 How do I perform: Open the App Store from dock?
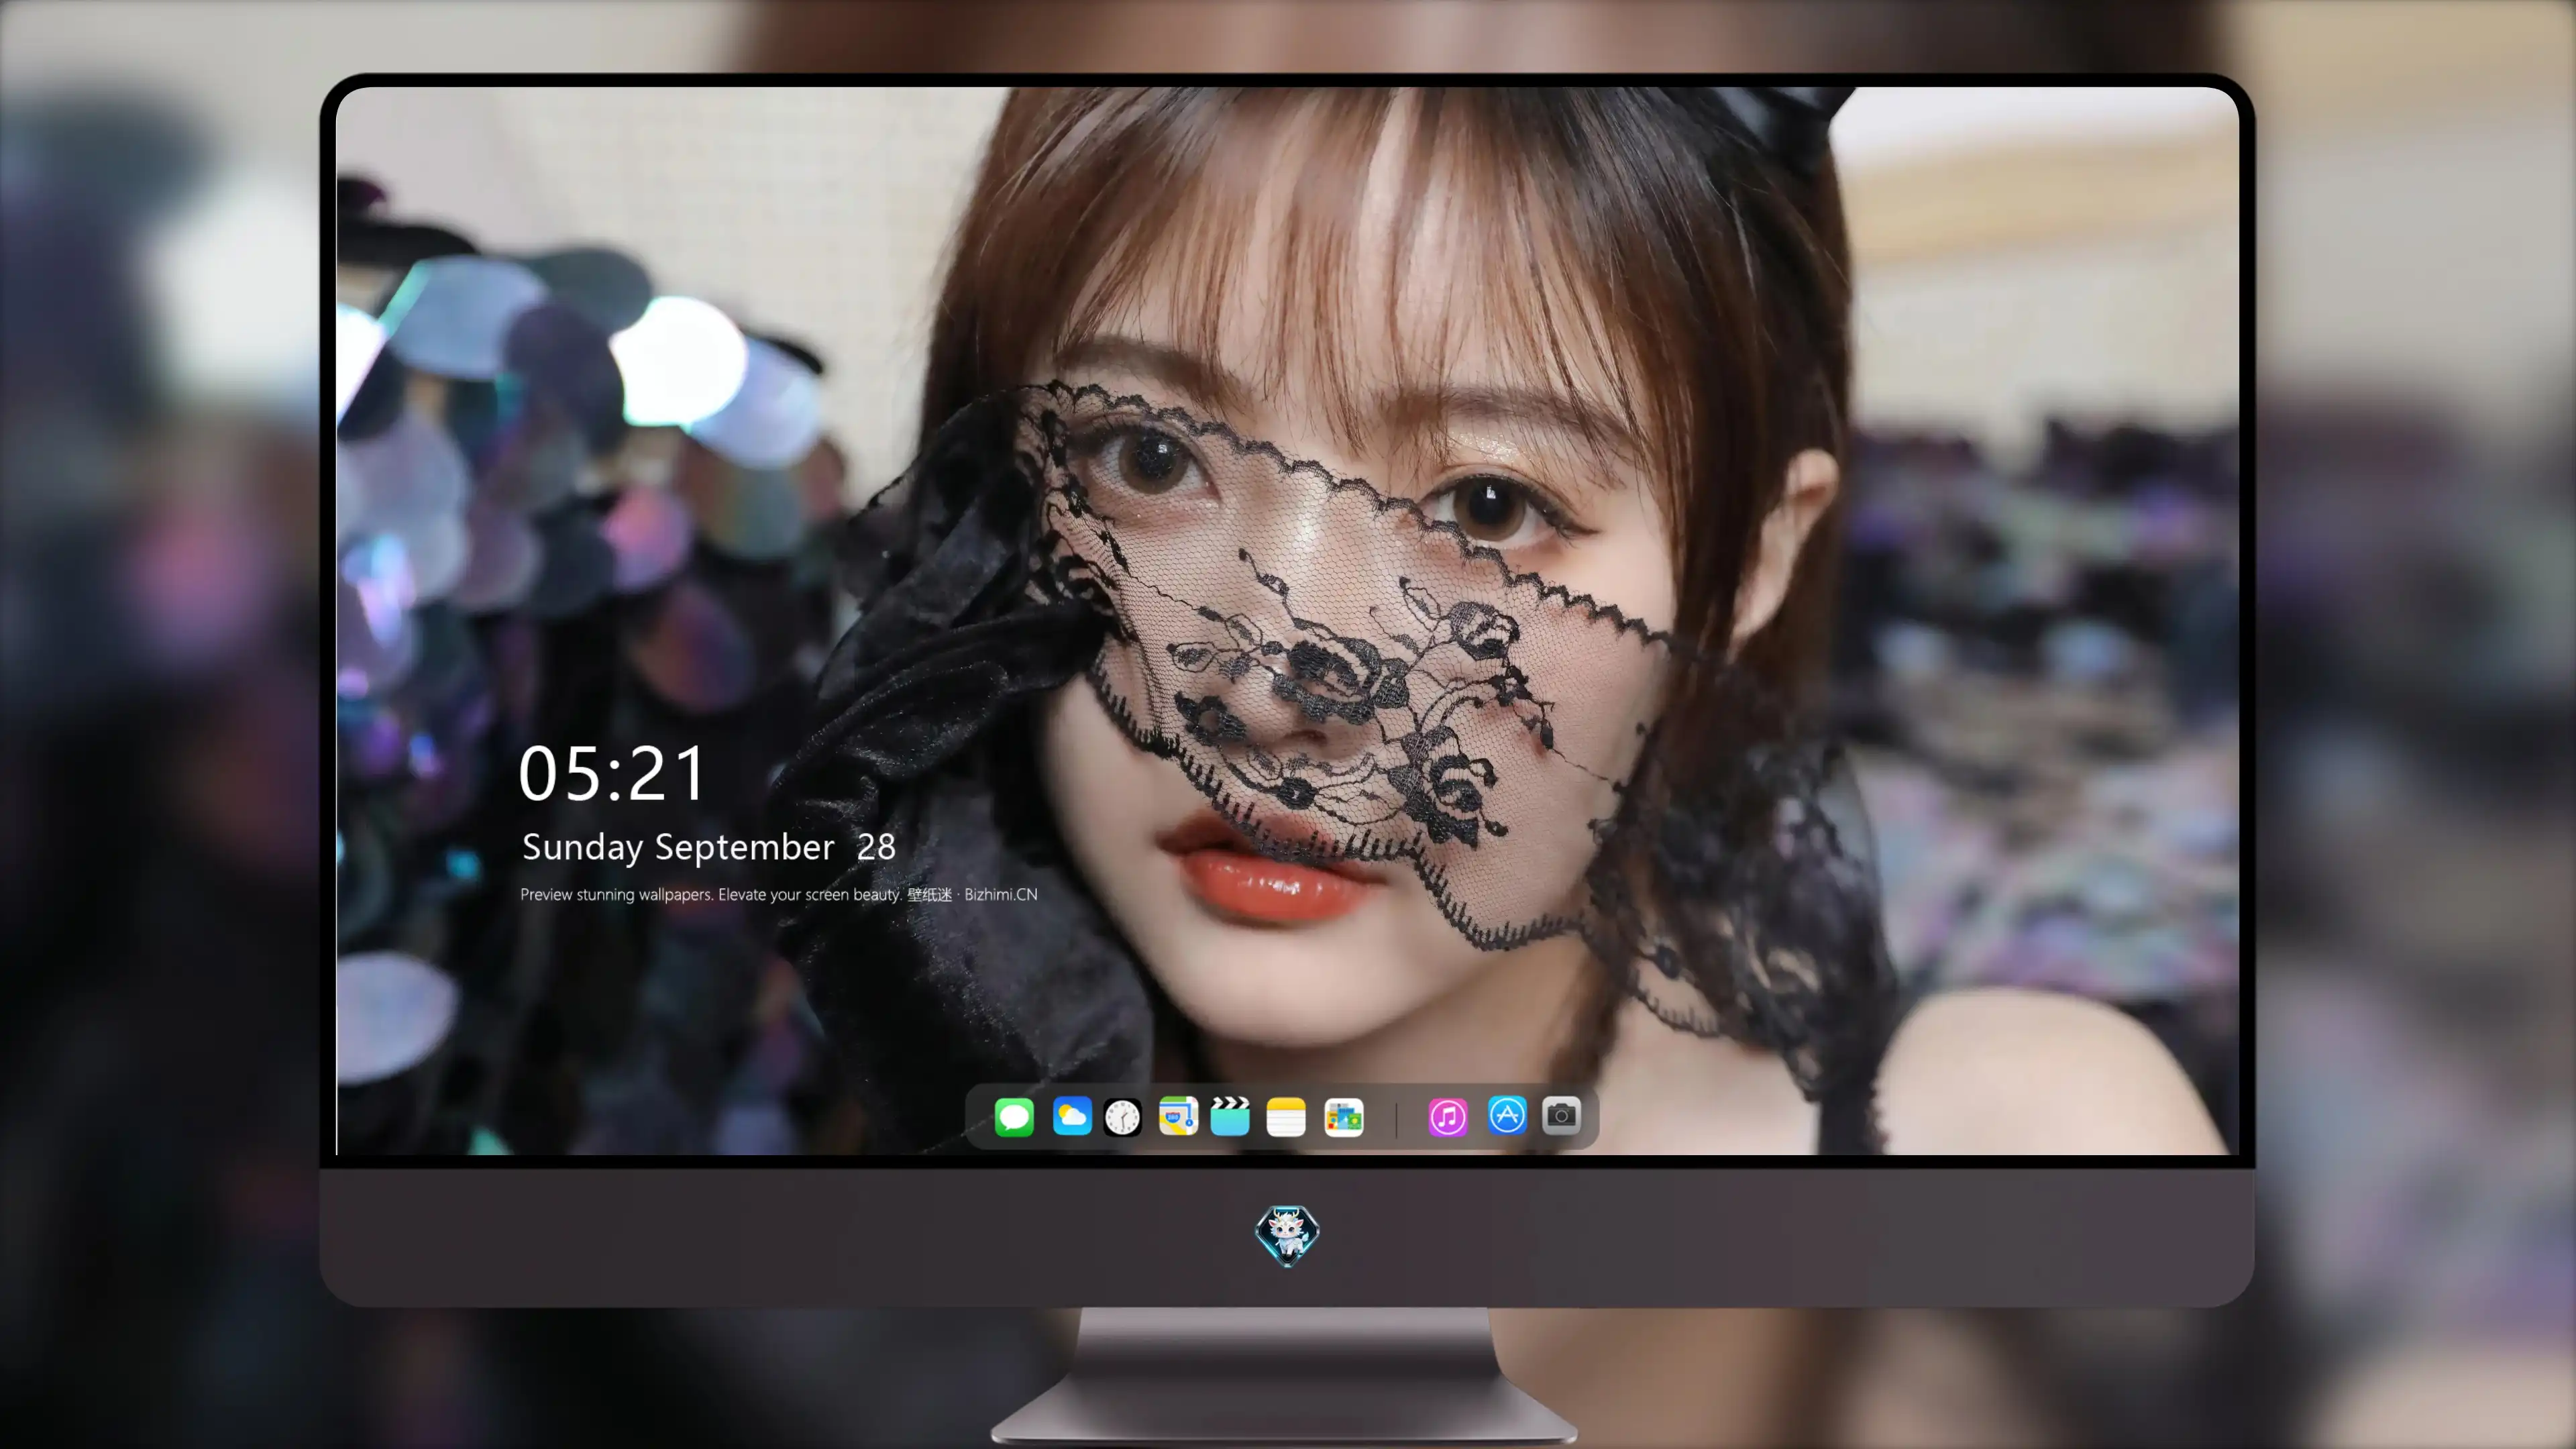click(x=1507, y=1115)
